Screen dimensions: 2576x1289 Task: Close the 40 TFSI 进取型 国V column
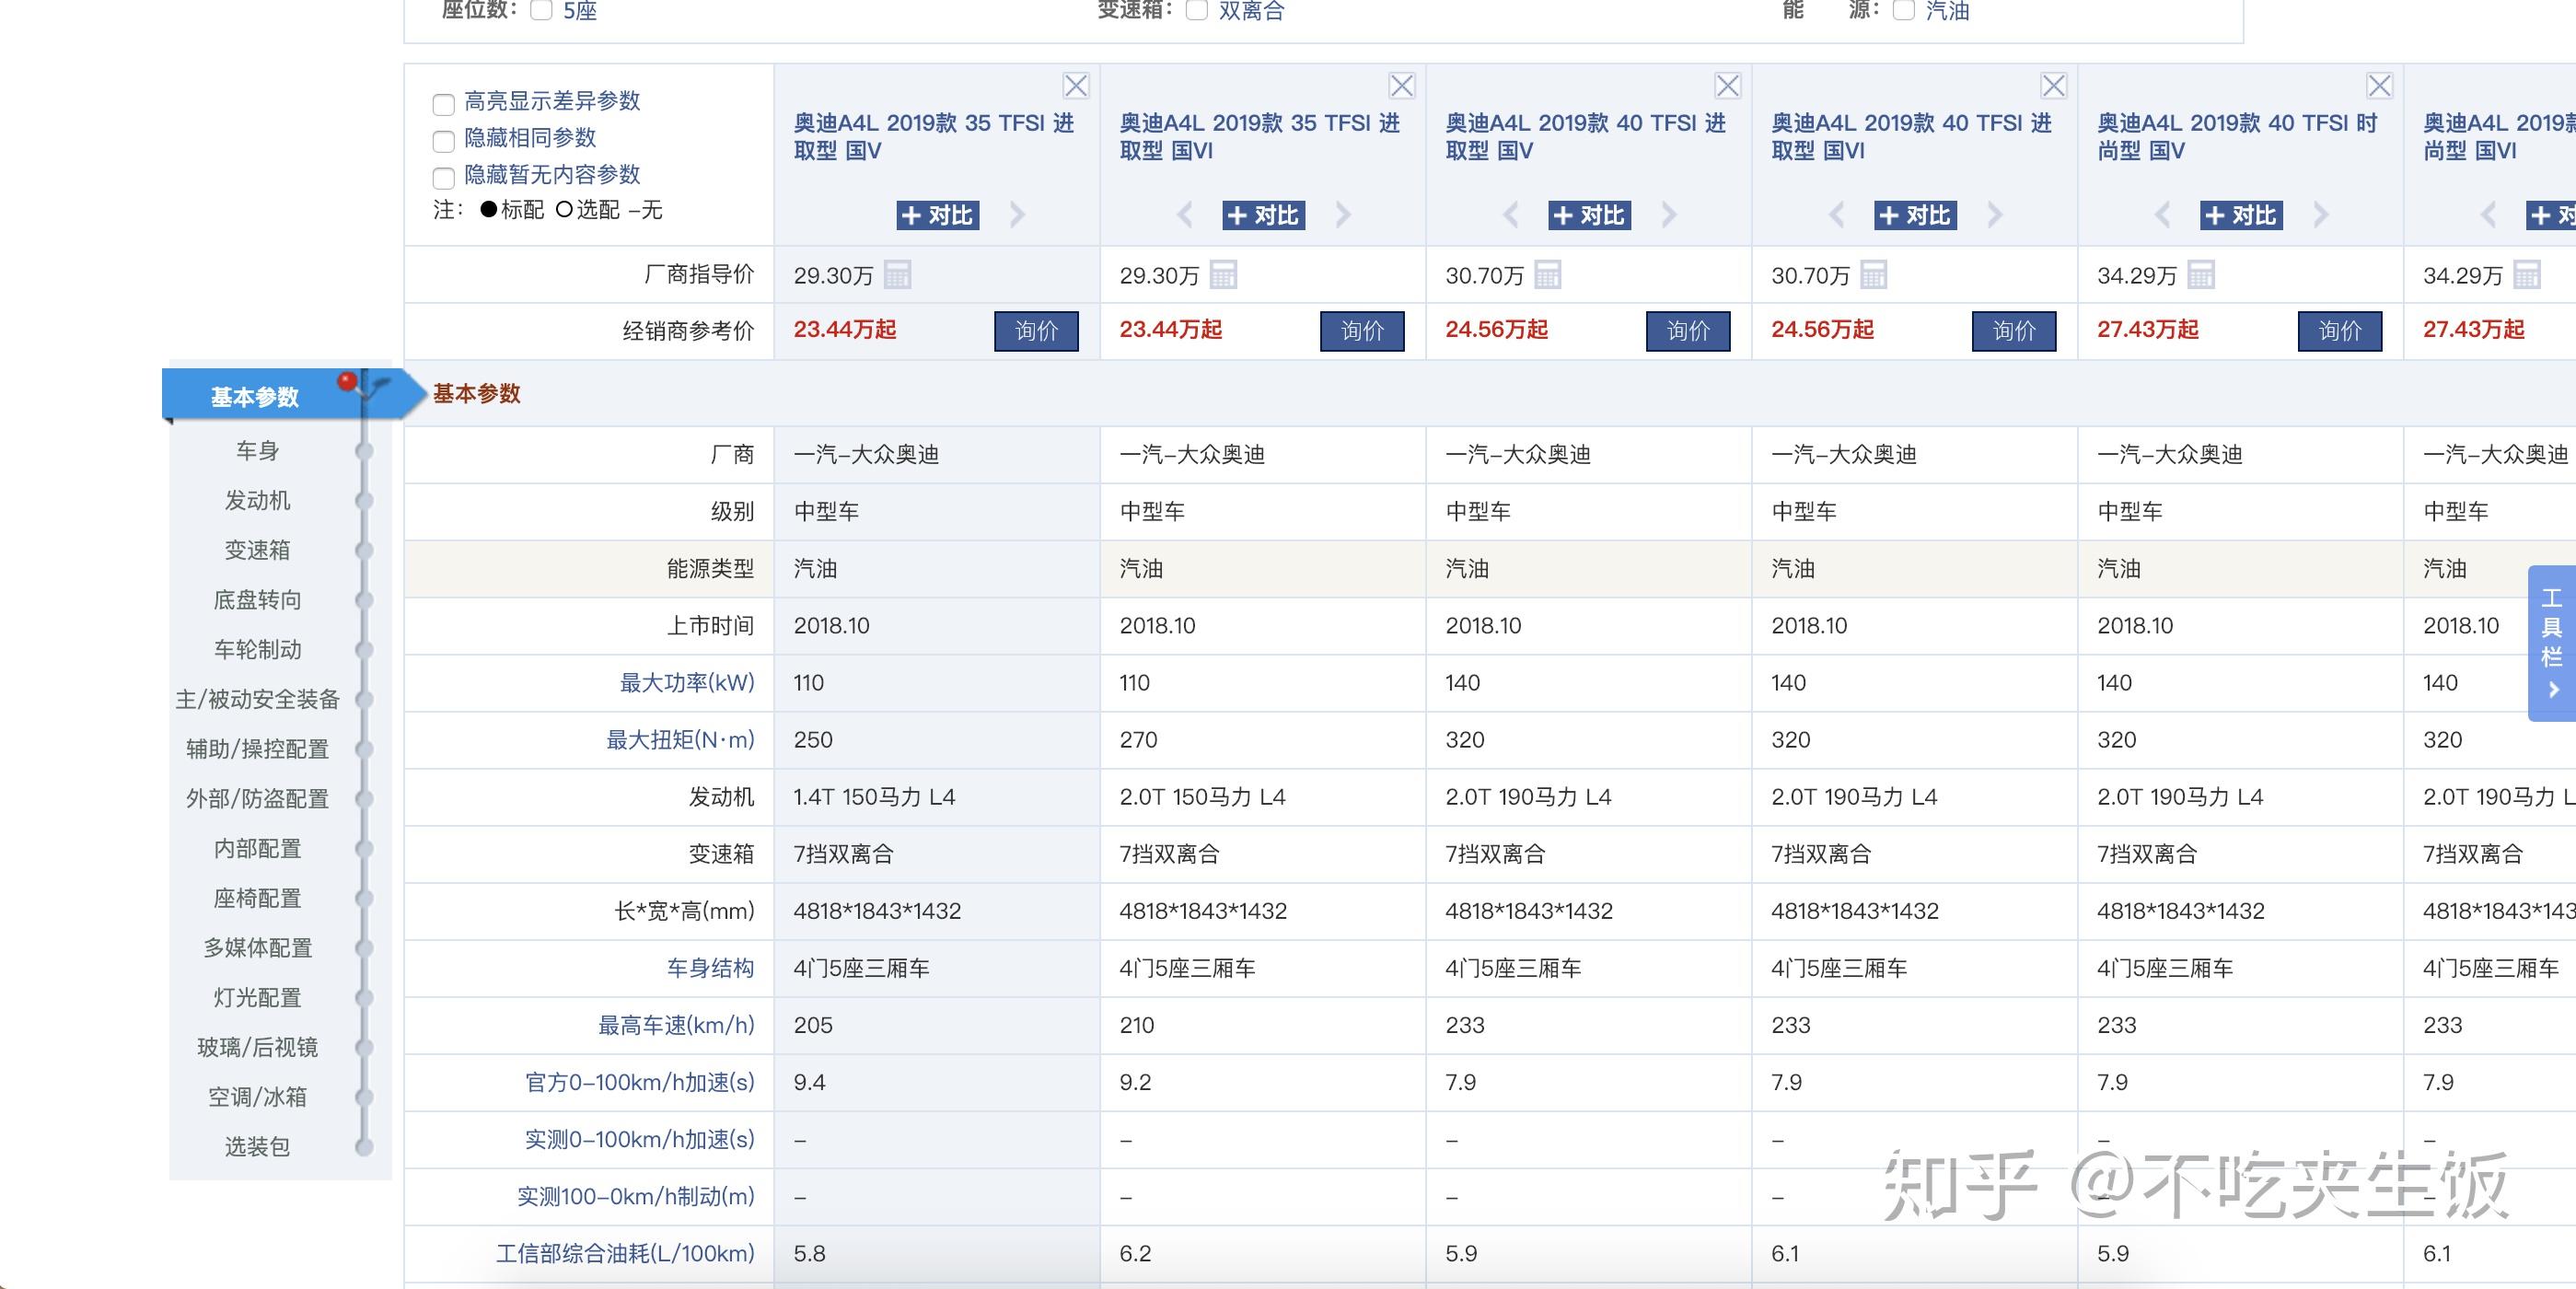tap(1728, 86)
